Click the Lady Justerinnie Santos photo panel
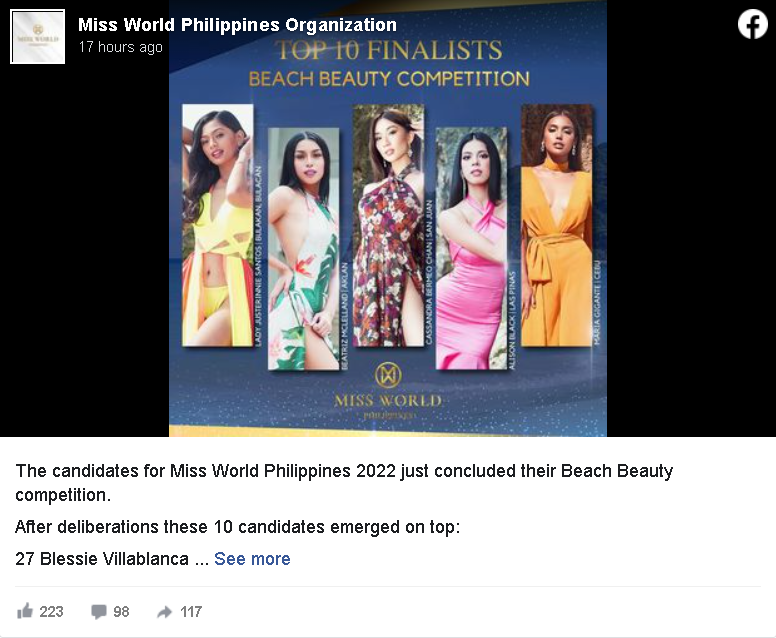 point(218,225)
